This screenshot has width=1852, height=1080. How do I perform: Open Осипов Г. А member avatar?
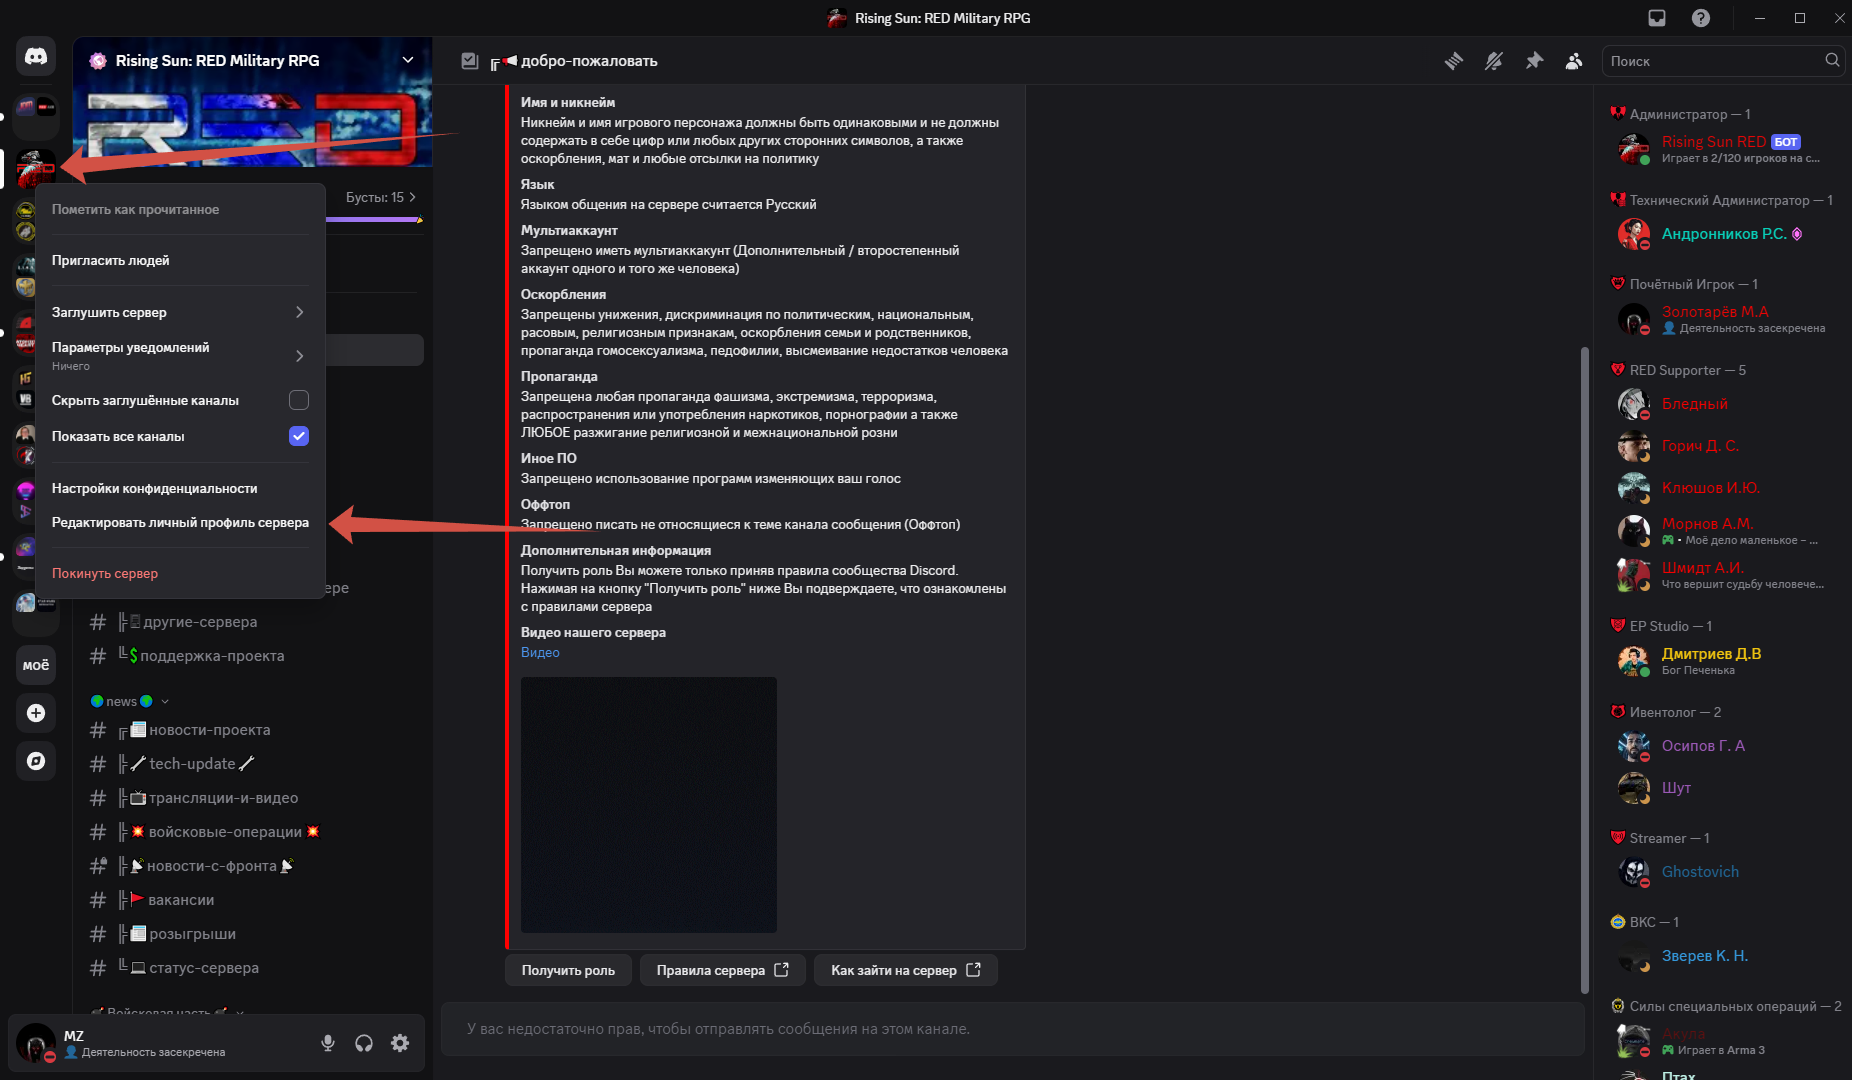click(x=1634, y=746)
